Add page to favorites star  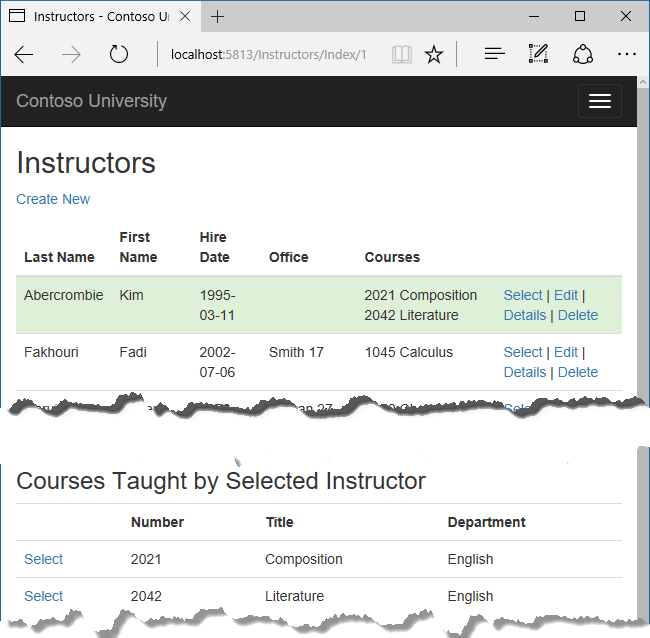click(x=433, y=55)
